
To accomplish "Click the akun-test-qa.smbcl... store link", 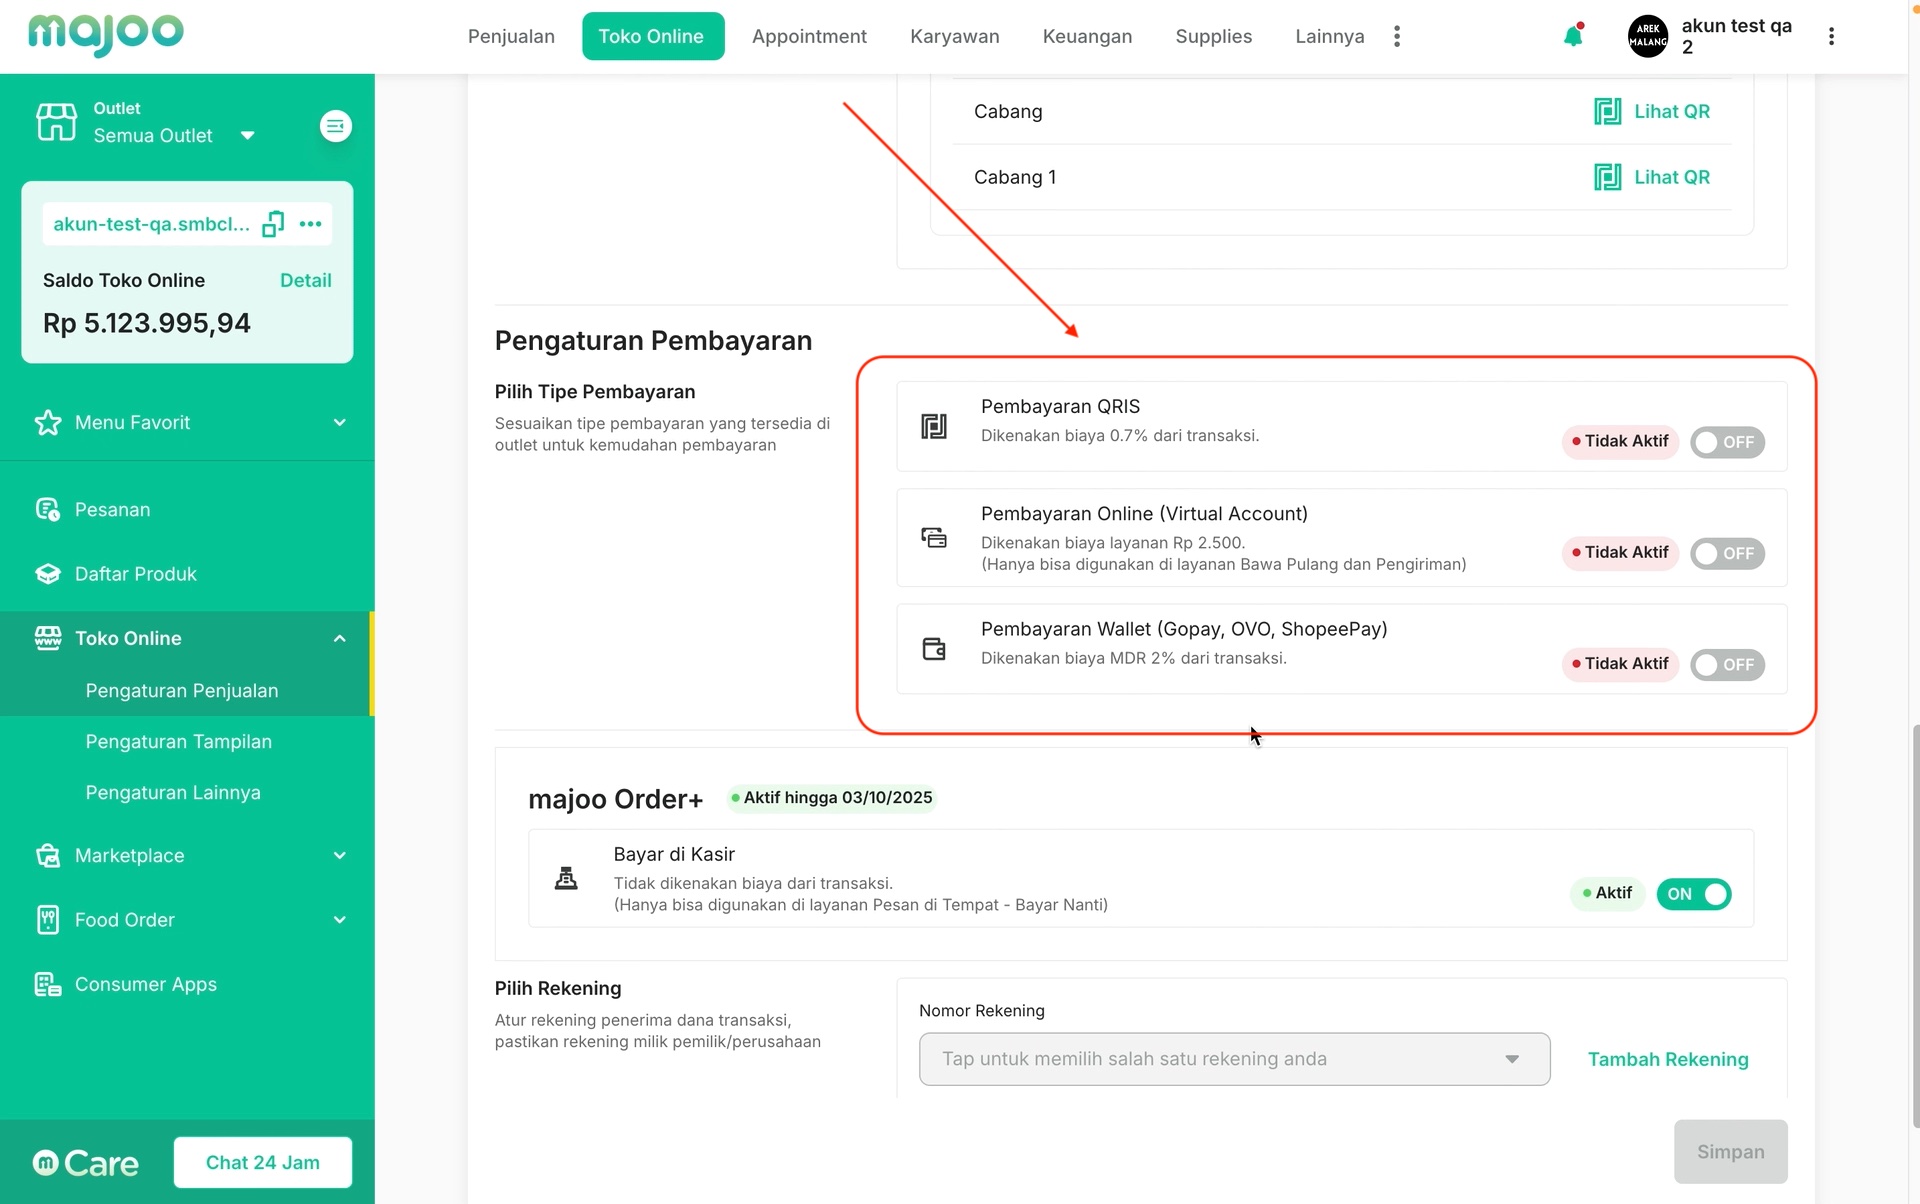I will 152,224.
